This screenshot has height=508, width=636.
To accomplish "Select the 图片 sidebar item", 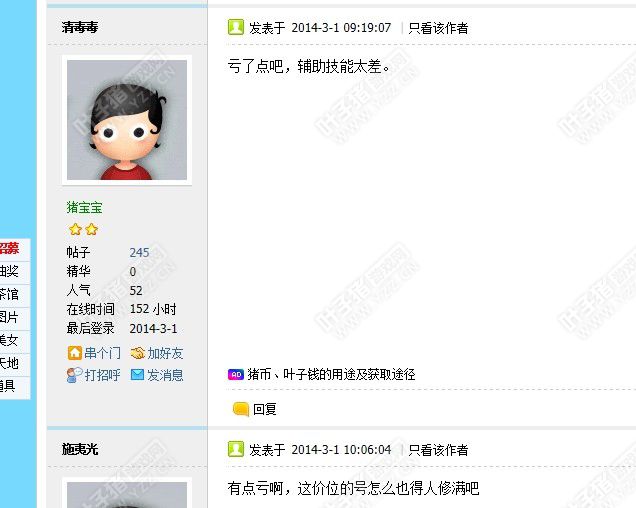I will point(9,317).
